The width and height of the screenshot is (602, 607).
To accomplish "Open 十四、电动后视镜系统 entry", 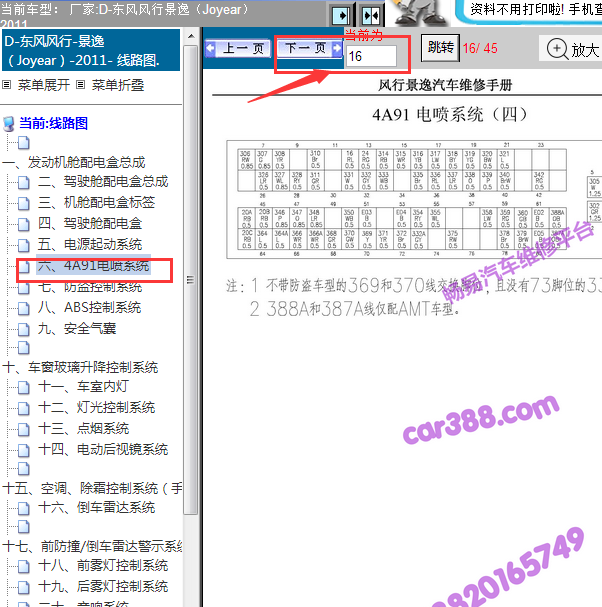I will pos(103,449).
